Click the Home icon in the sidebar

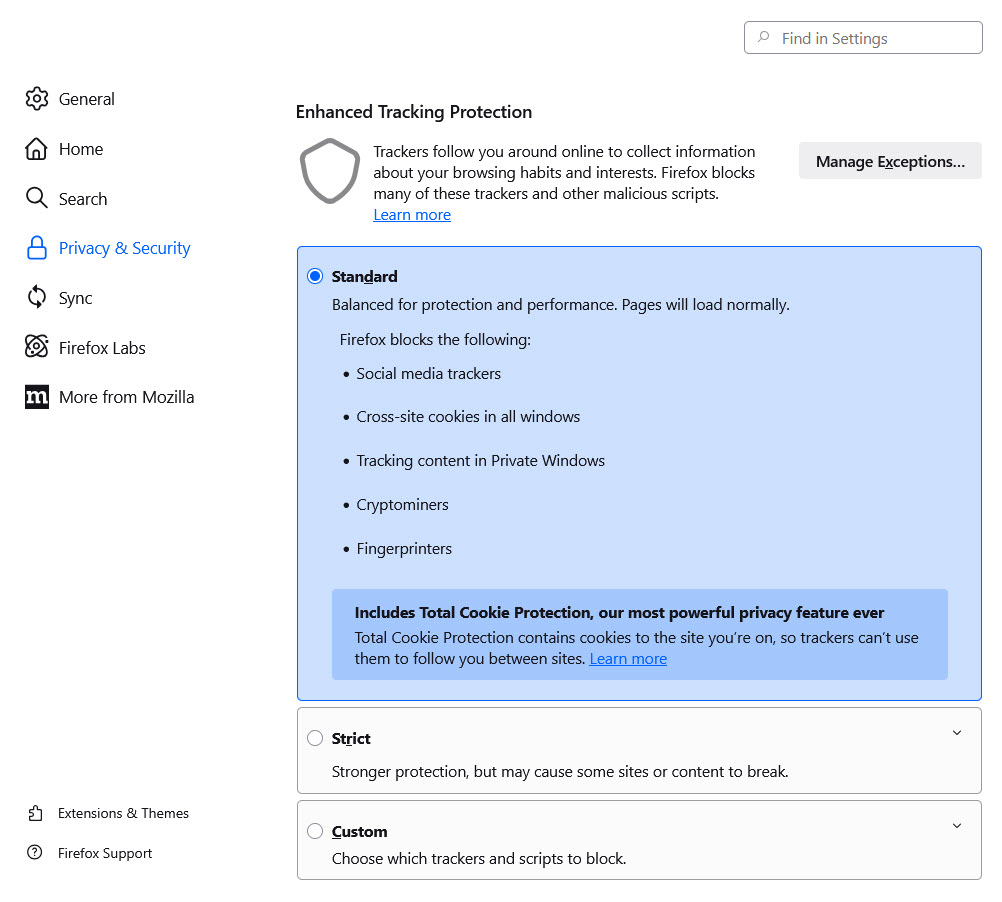tap(35, 148)
